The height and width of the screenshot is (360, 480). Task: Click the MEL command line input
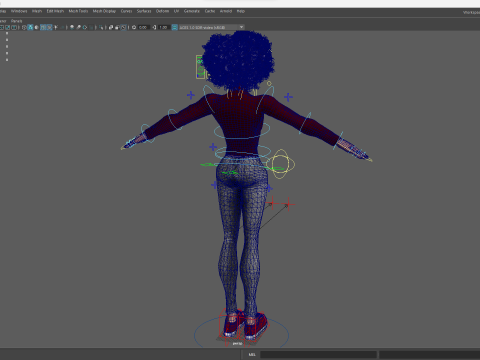click(318, 354)
